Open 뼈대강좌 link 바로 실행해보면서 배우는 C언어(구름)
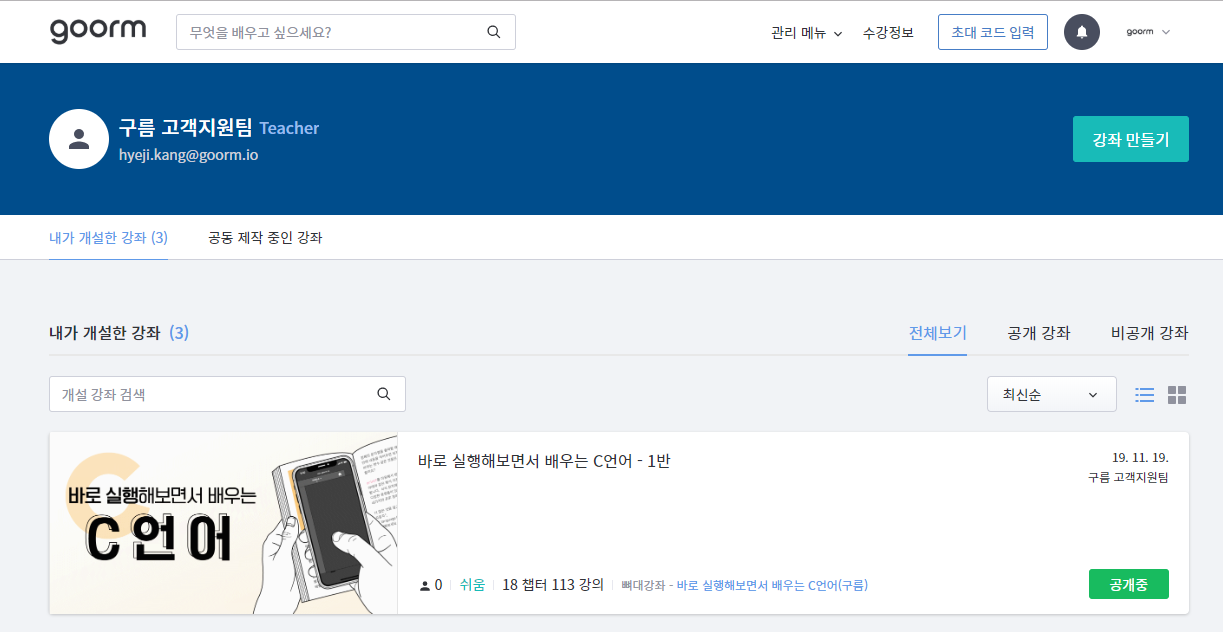1223x632 pixels. click(772, 585)
